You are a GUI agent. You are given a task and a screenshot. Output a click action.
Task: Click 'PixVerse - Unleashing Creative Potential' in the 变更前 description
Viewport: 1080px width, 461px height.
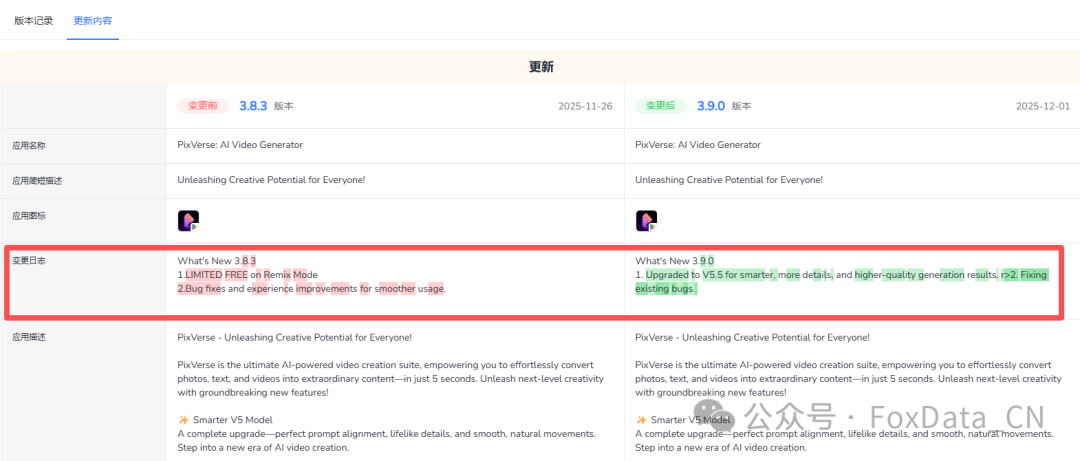click(295, 338)
